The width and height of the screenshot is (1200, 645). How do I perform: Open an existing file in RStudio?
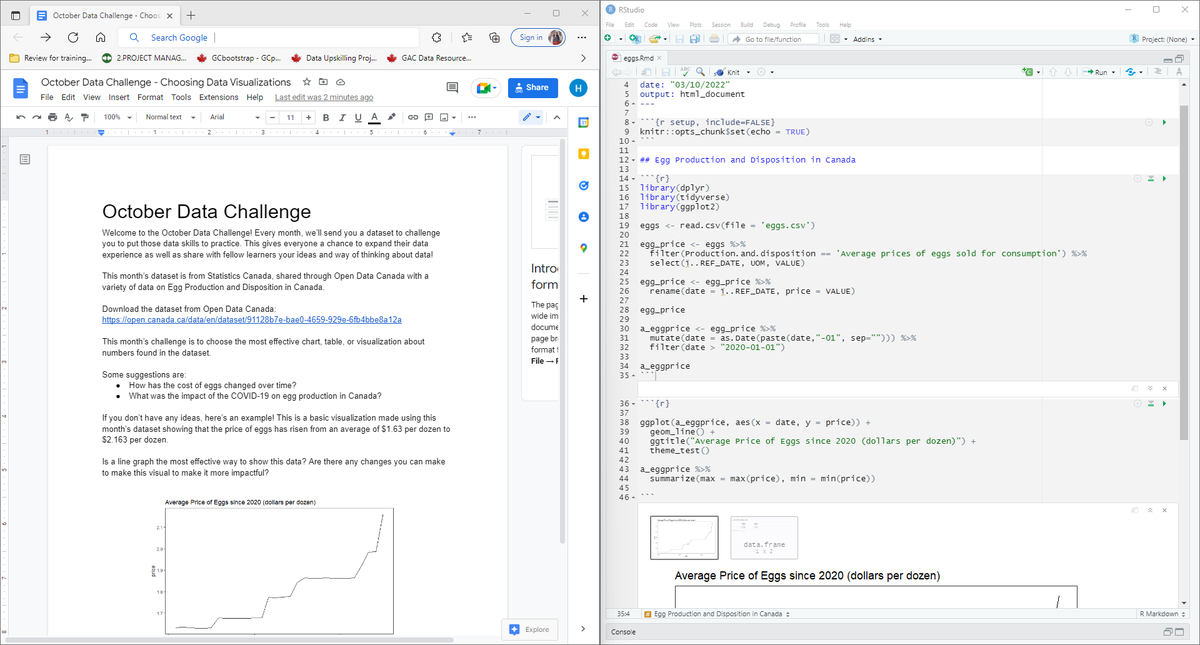click(x=655, y=39)
